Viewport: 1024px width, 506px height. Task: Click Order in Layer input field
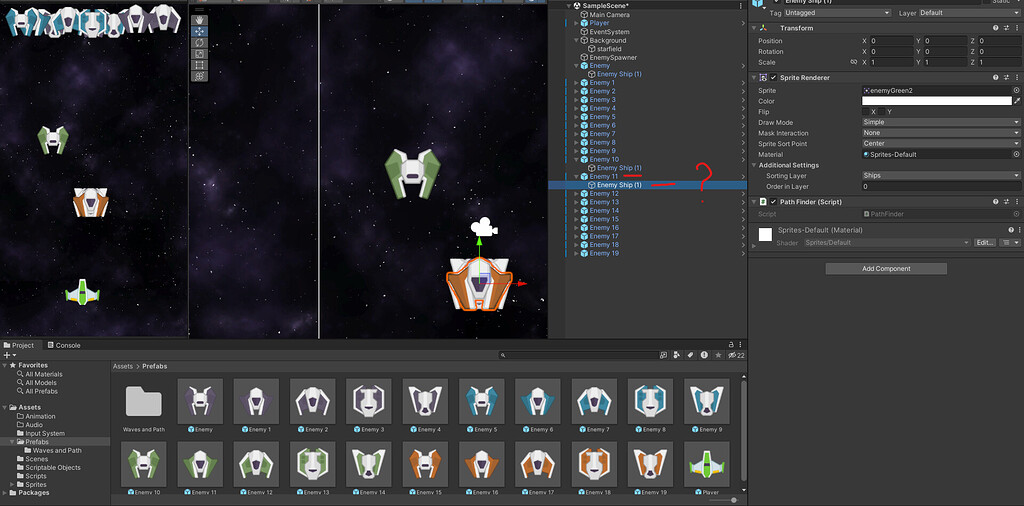click(x=941, y=186)
